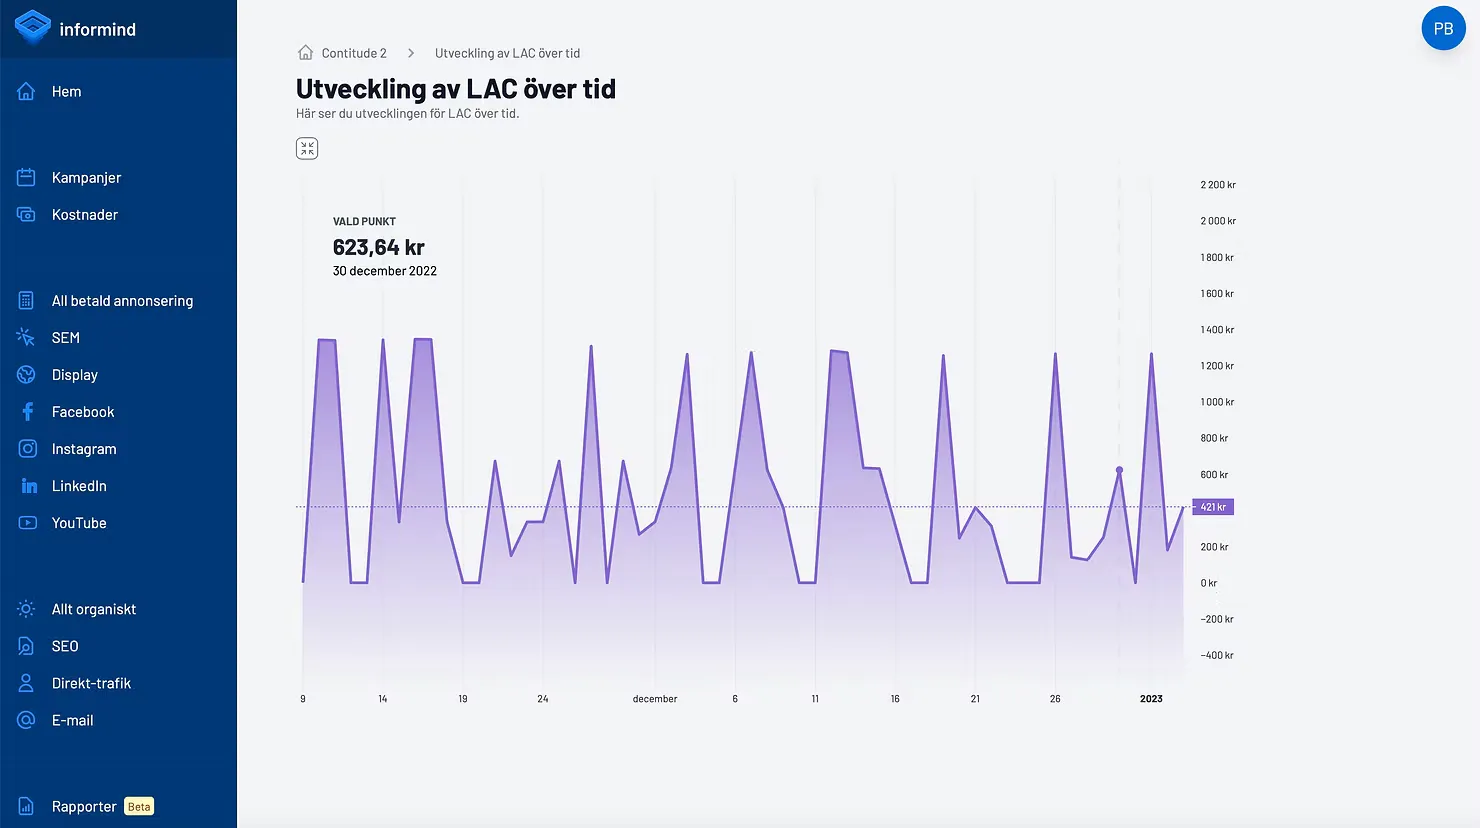The image size is (1480, 828).
Task: Open the Kostnader section
Action: (84, 215)
